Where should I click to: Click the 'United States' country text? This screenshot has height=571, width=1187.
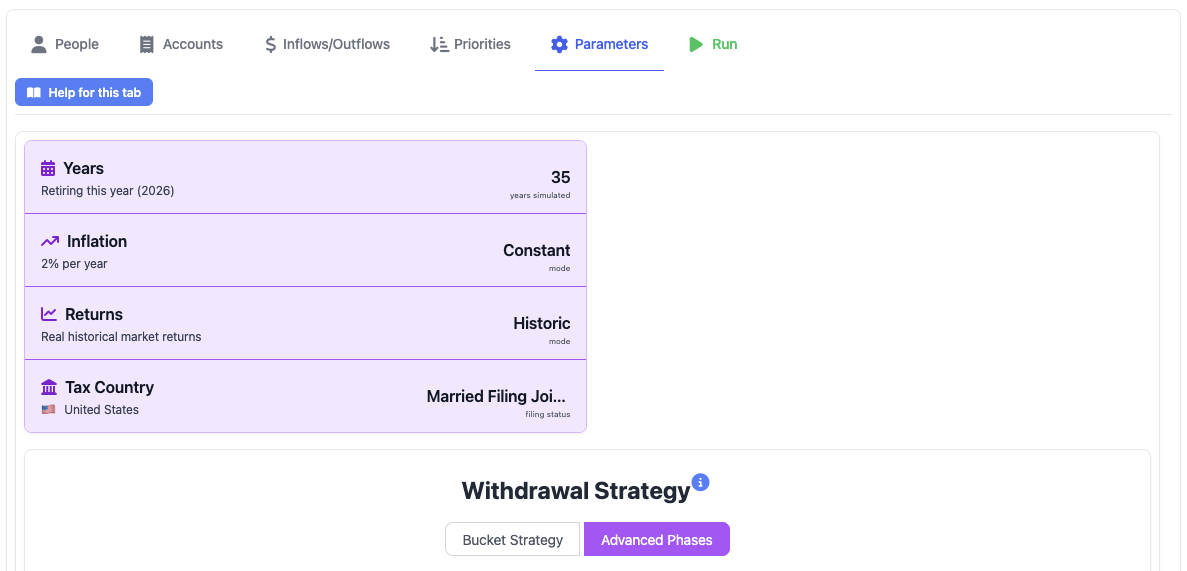click(x=101, y=410)
